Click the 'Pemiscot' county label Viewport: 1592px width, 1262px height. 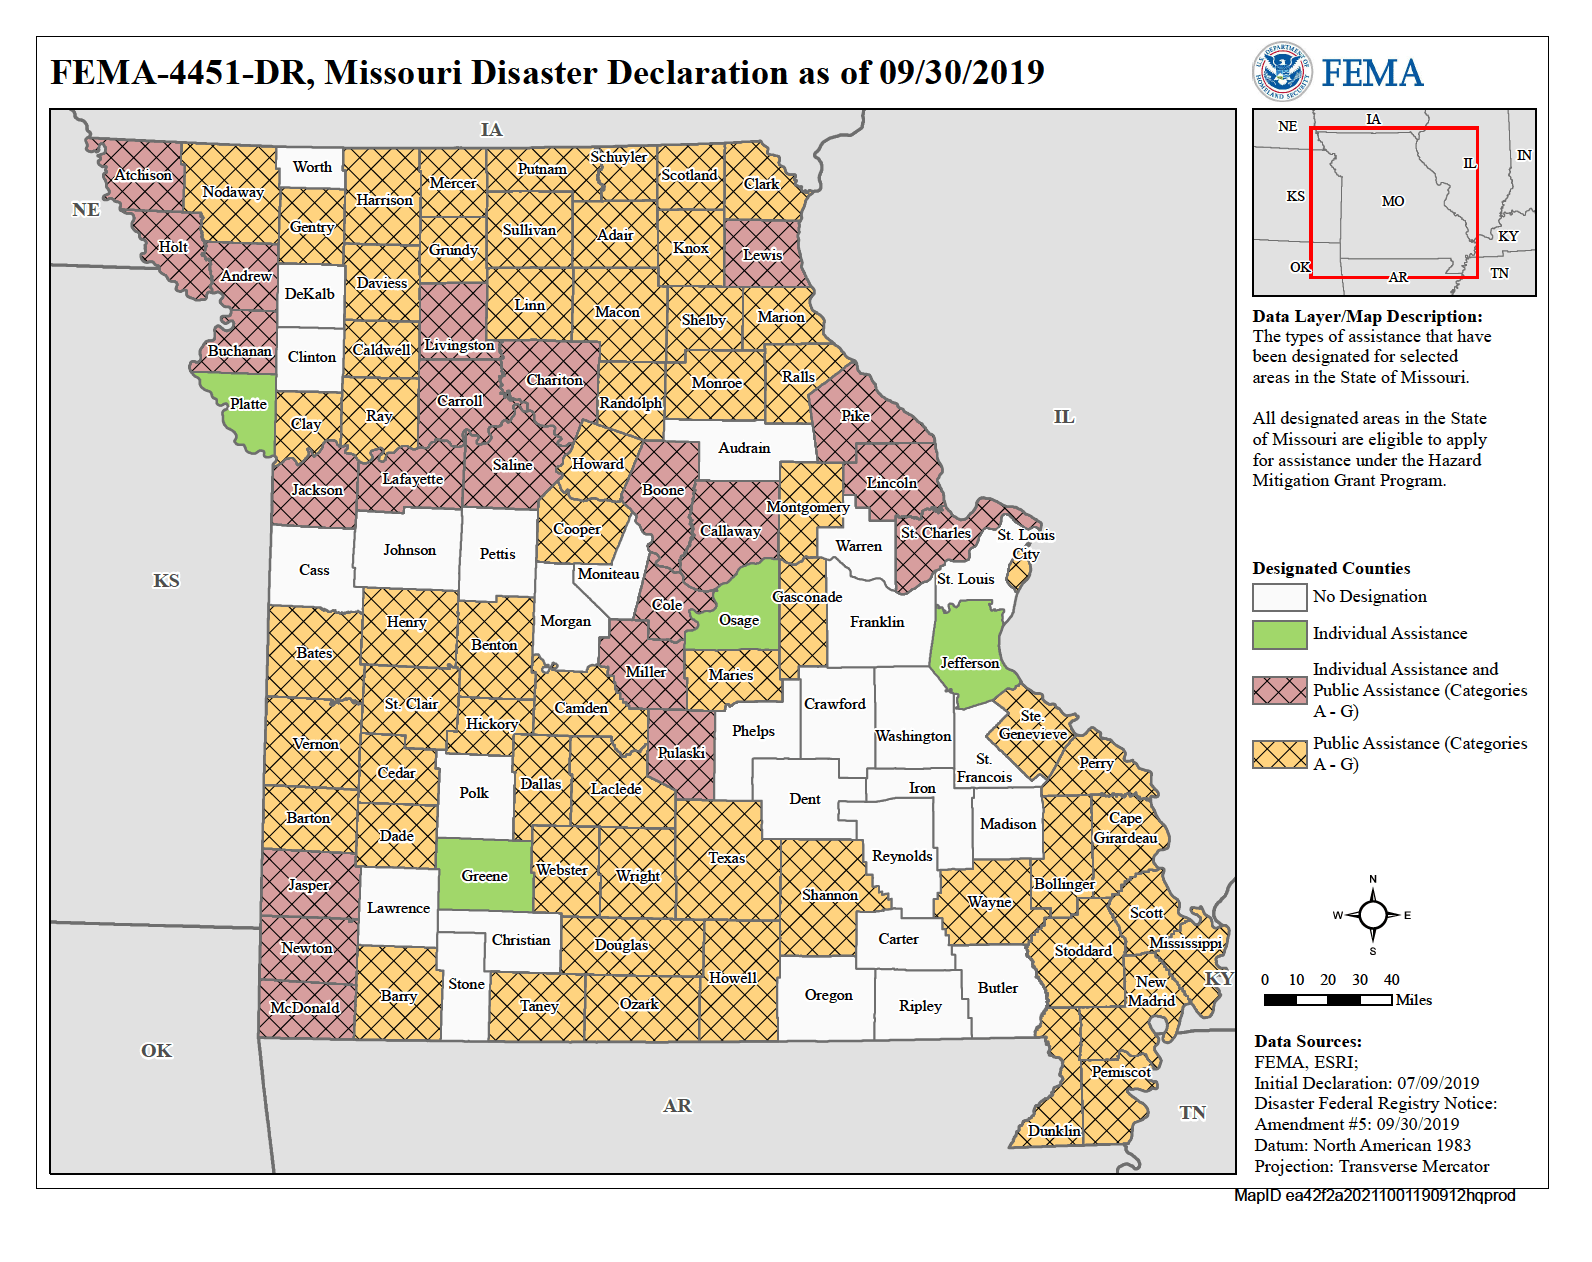point(1121,1072)
